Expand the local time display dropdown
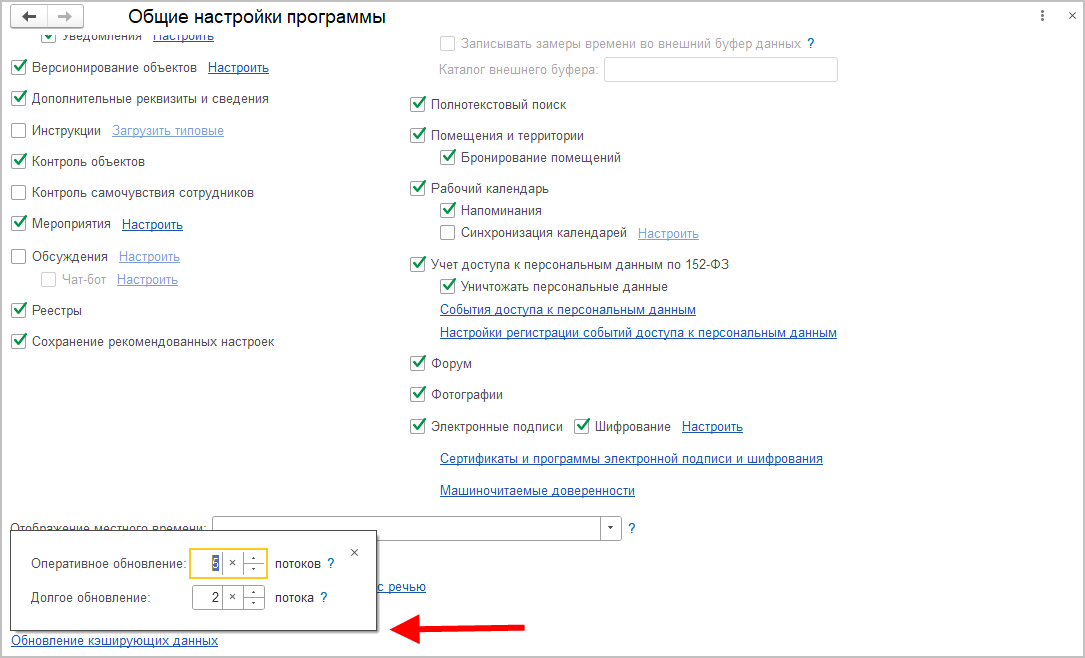 610,528
